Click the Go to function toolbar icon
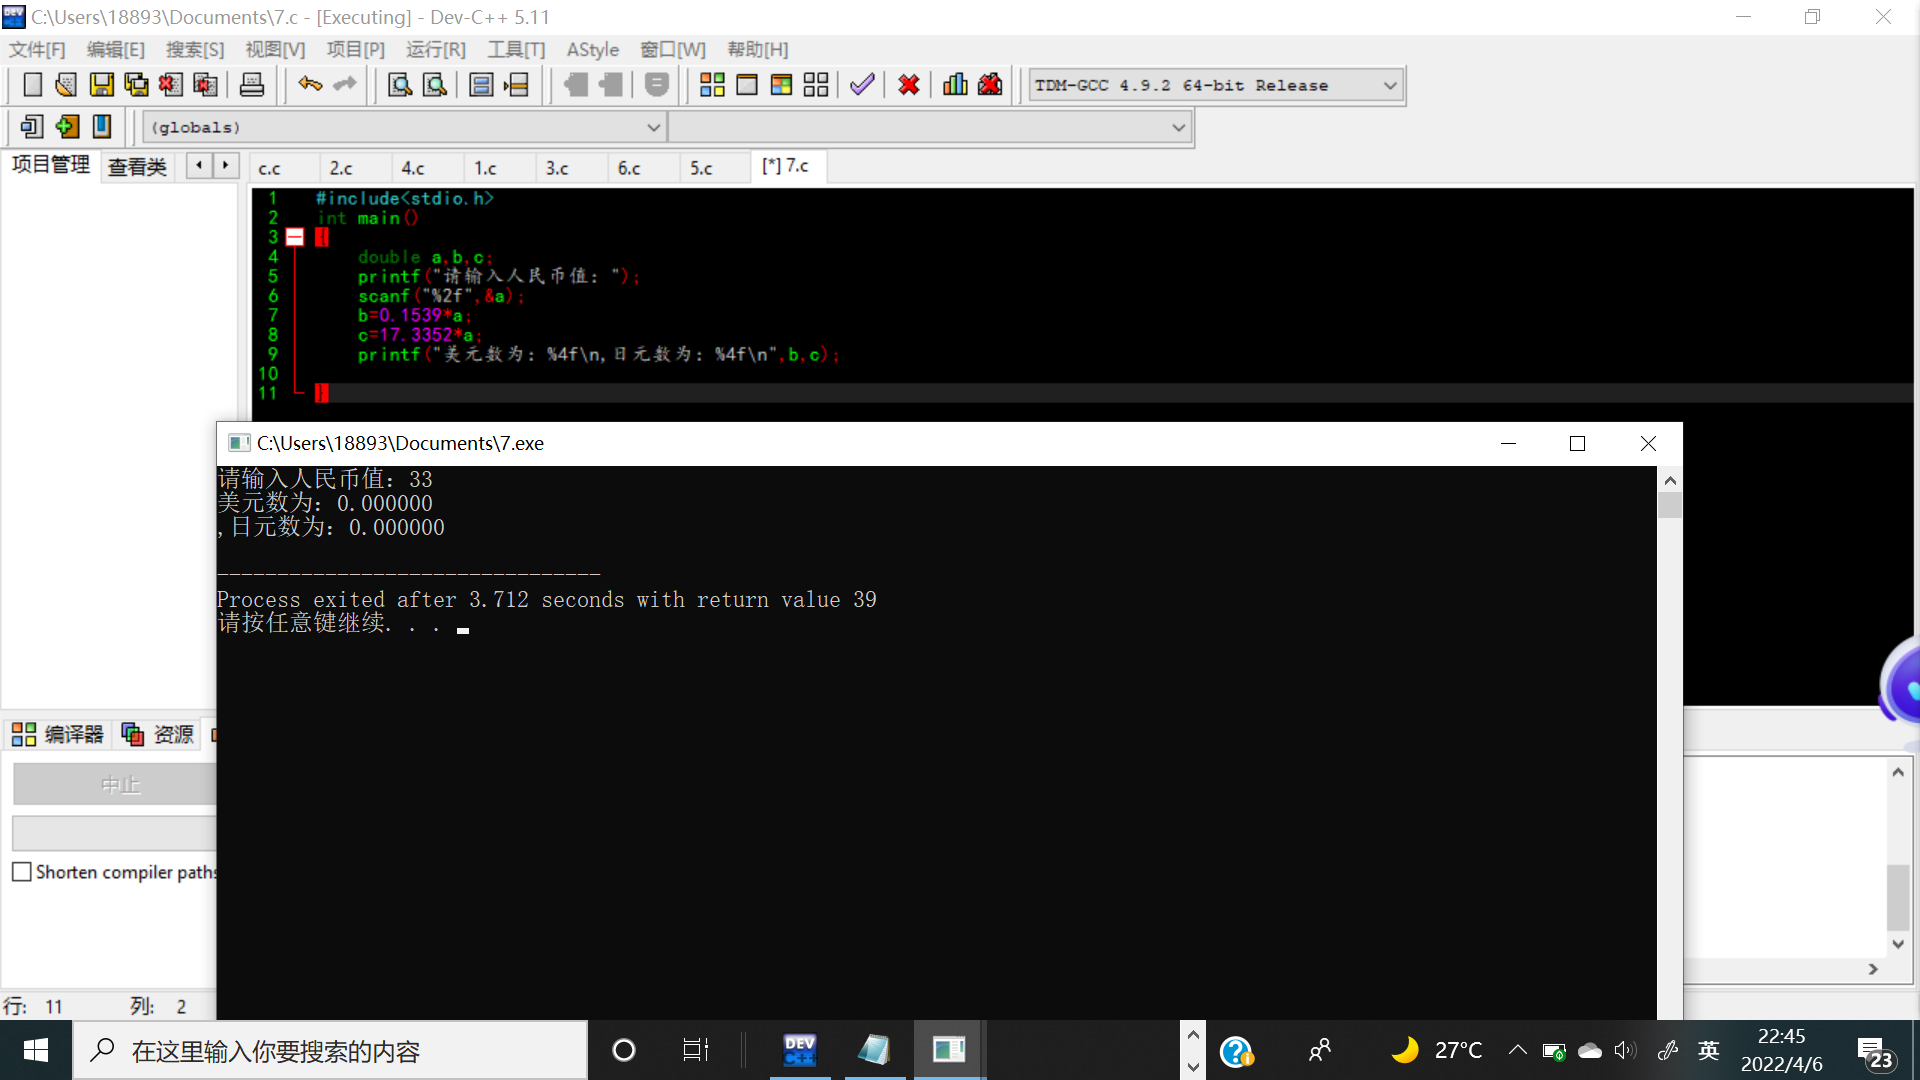 pos(481,85)
